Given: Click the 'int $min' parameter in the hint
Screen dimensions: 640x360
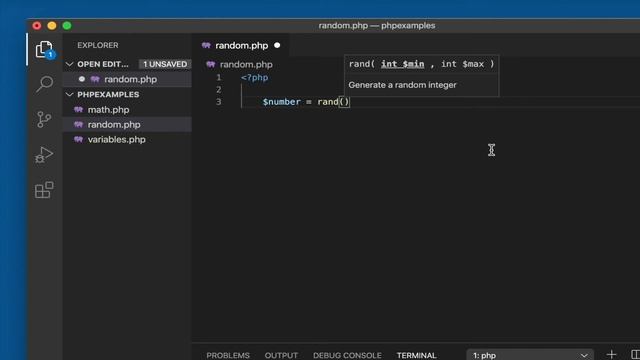Looking at the screenshot, I should (x=402, y=64).
